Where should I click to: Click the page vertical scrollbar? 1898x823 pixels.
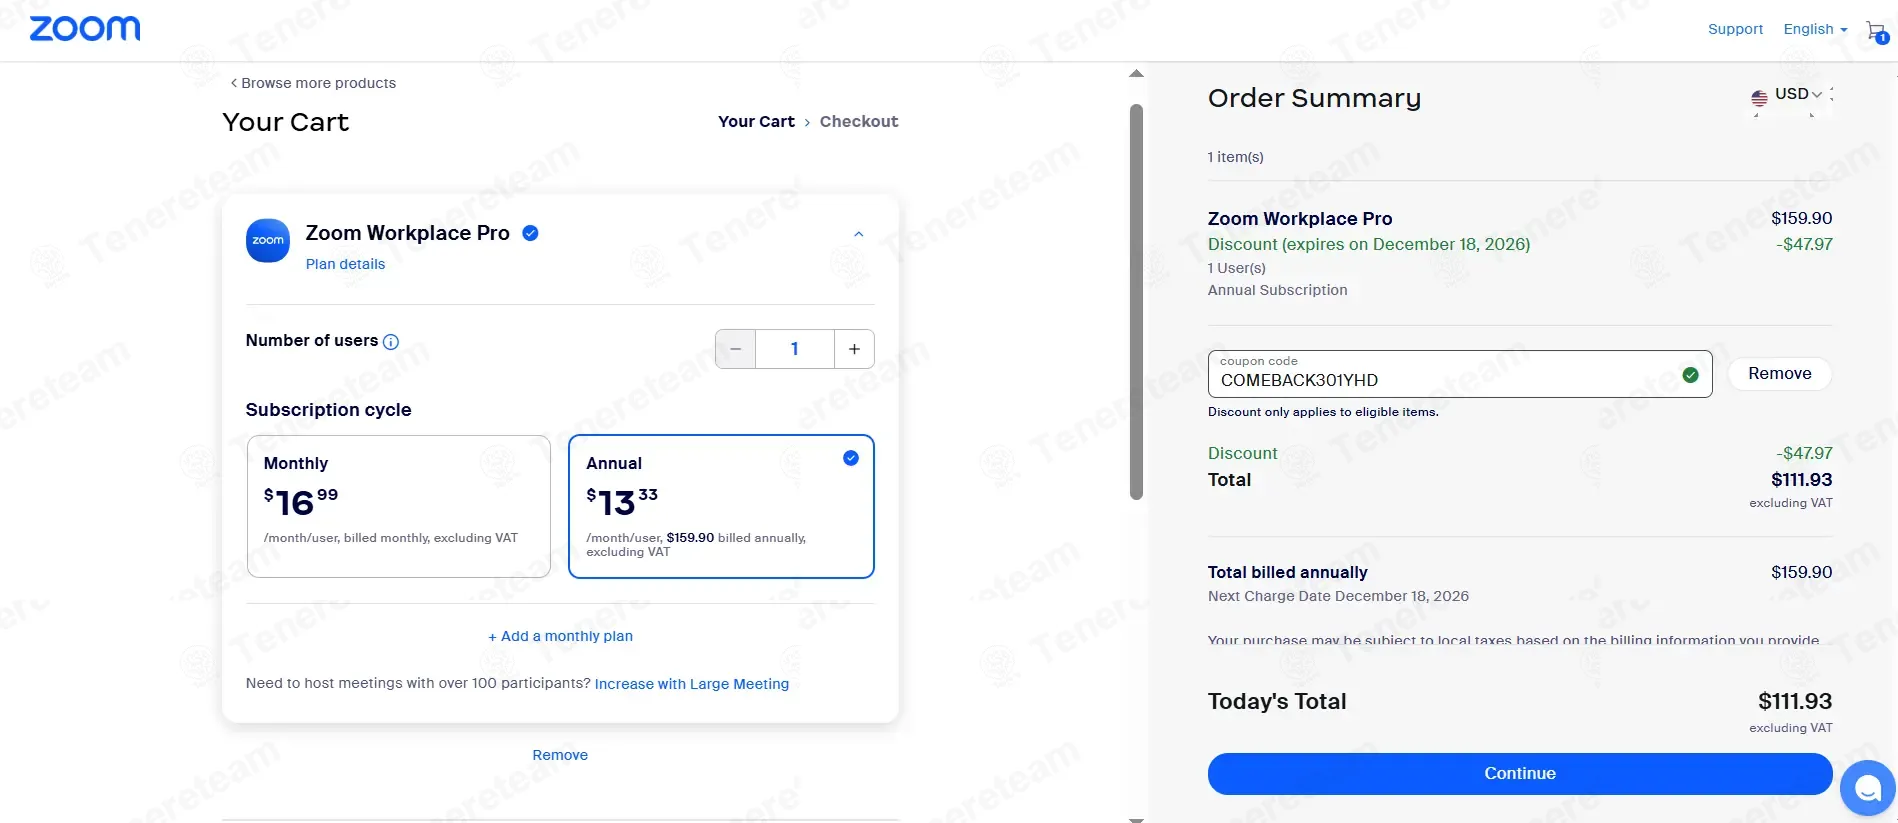tap(1136, 300)
